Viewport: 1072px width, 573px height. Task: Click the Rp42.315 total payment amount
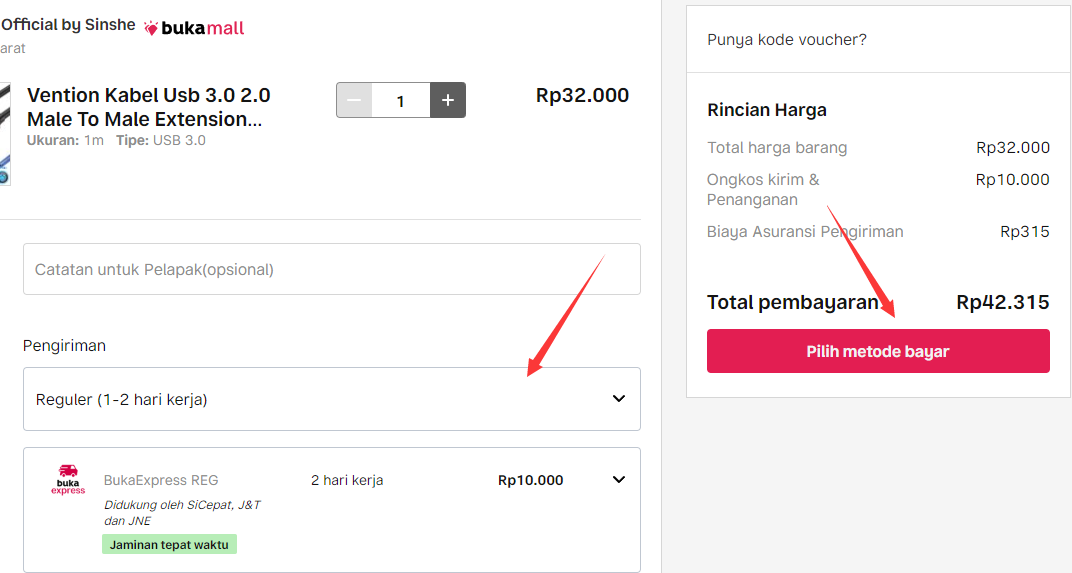pyautogui.click(x=1003, y=302)
